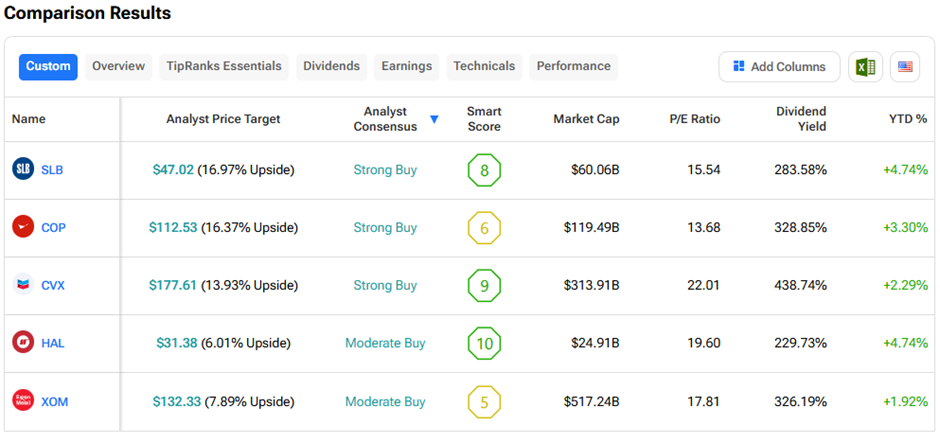Switch to the Overview tab
Viewport: 940px width, 443px height.
click(x=118, y=67)
